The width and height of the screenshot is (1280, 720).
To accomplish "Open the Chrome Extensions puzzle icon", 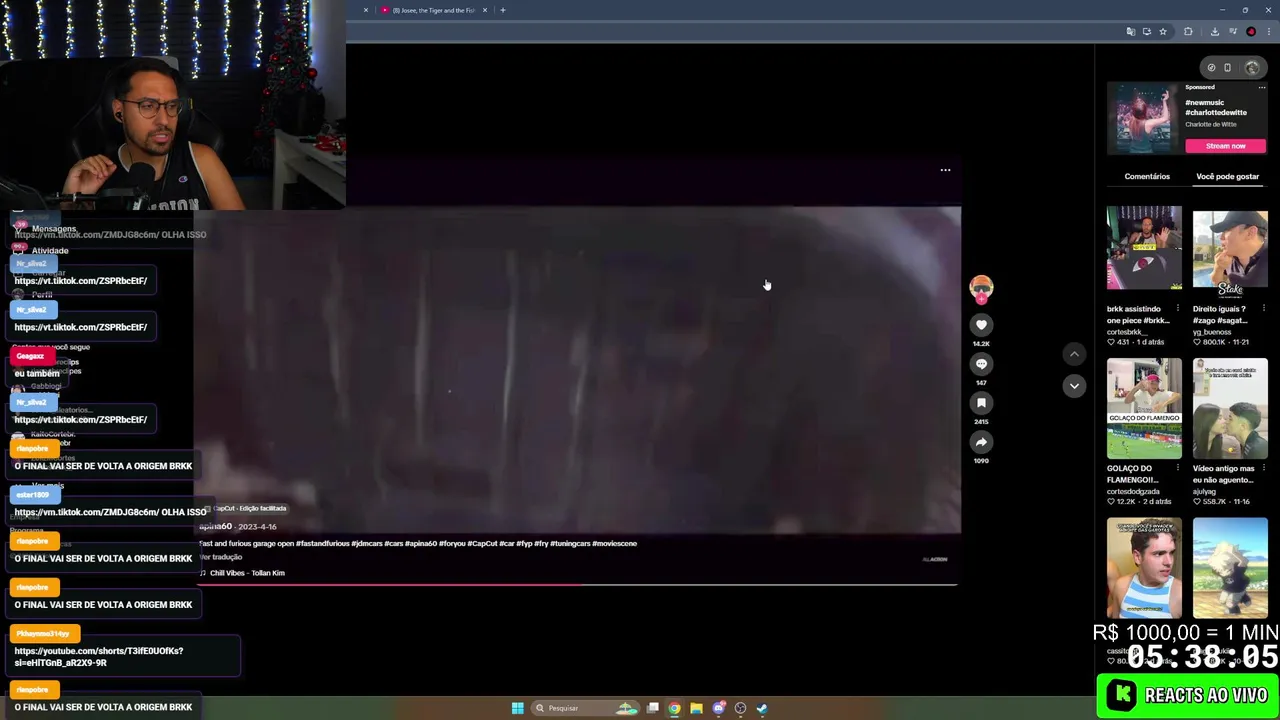I will click(x=1188, y=32).
